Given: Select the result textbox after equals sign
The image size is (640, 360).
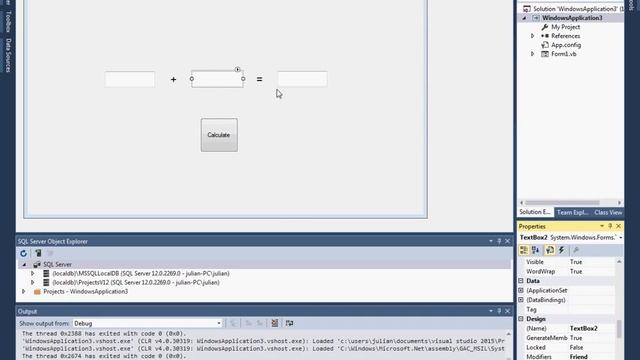Looking at the screenshot, I should (x=302, y=79).
